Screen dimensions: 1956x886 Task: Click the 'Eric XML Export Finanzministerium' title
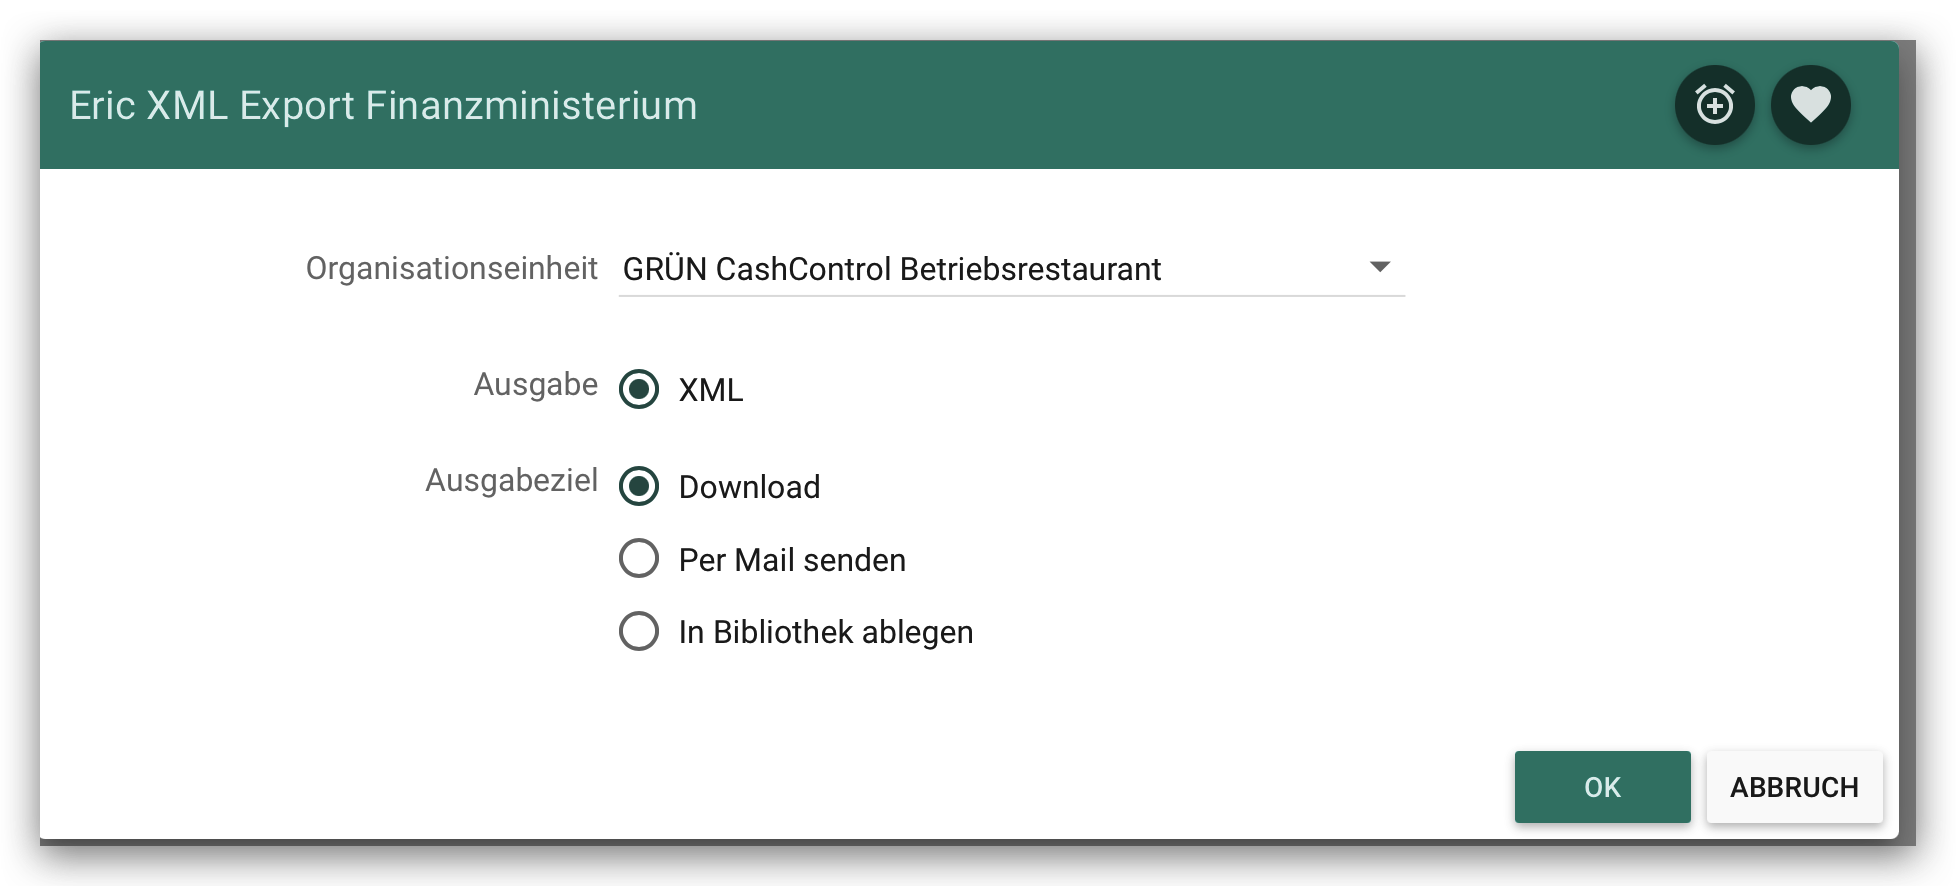[x=383, y=106]
